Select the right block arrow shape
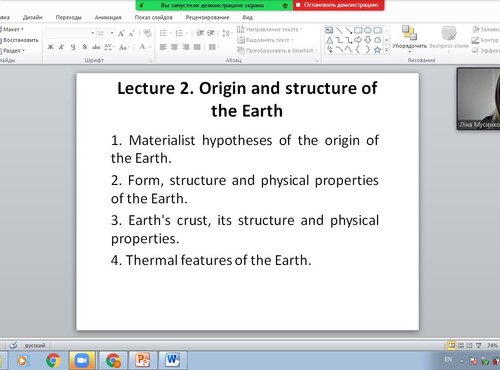This screenshot has height=370, width=500. point(358,40)
